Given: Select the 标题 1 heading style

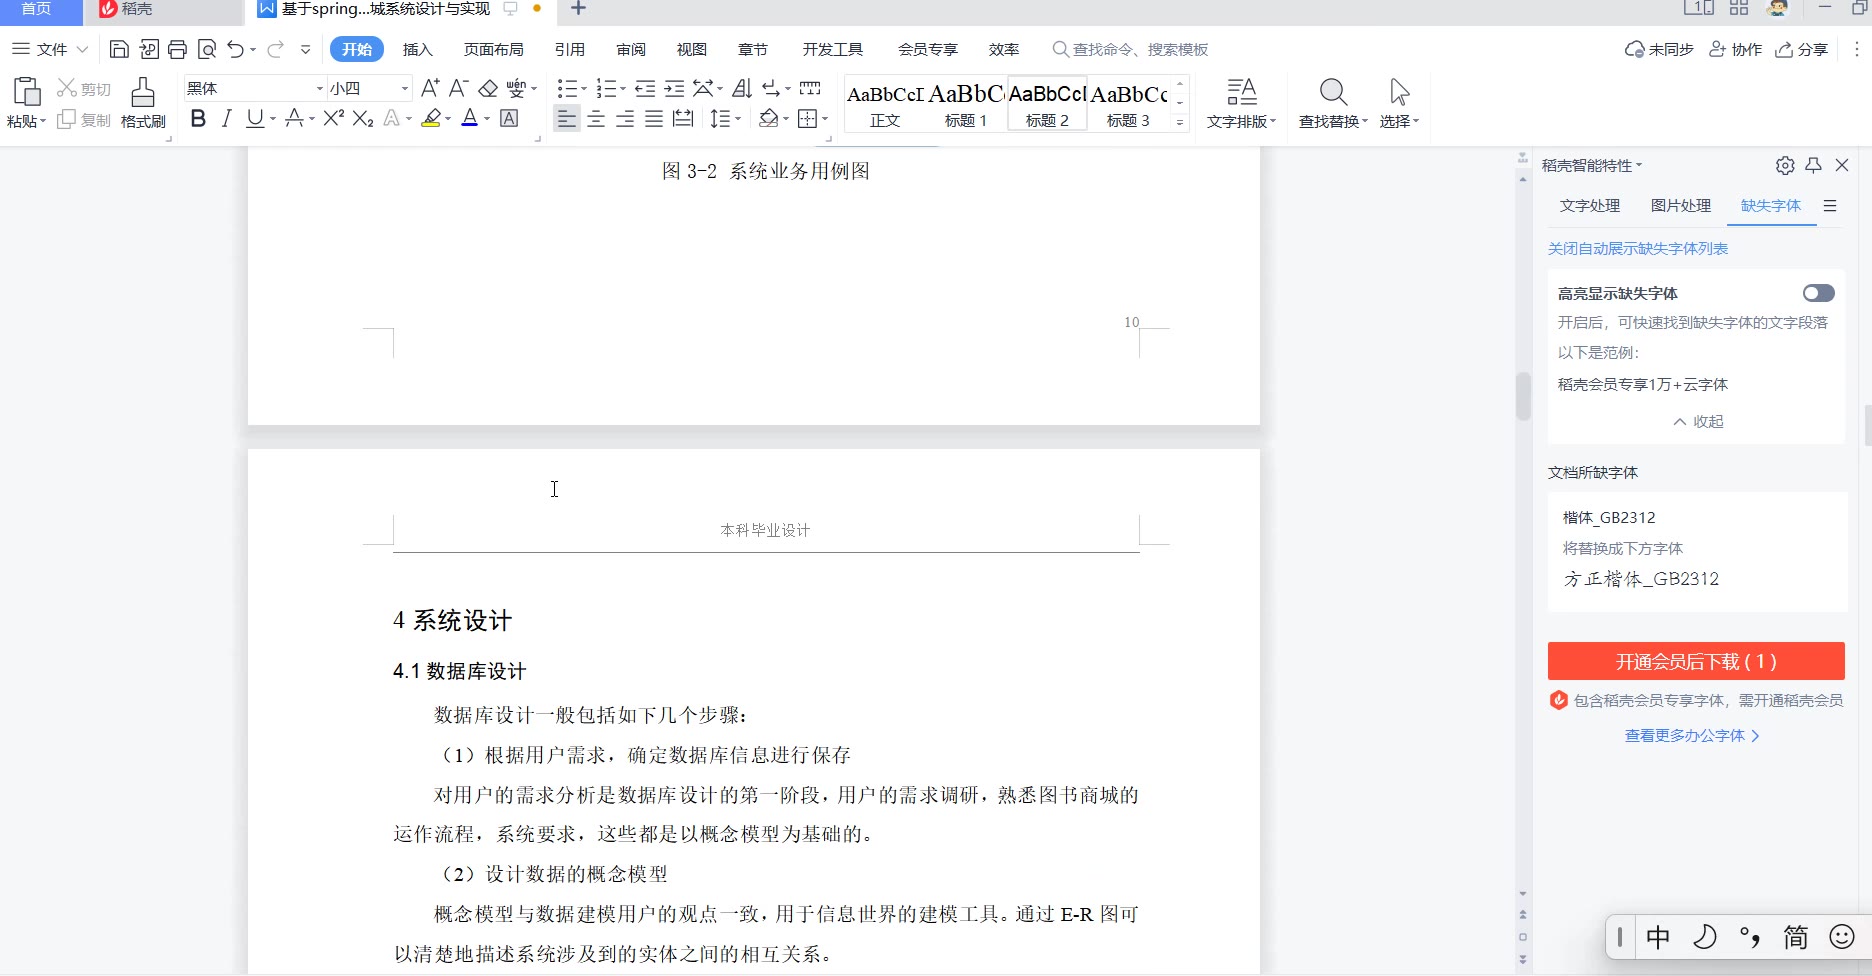Looking at the screenshot, I should click(966, 103).
